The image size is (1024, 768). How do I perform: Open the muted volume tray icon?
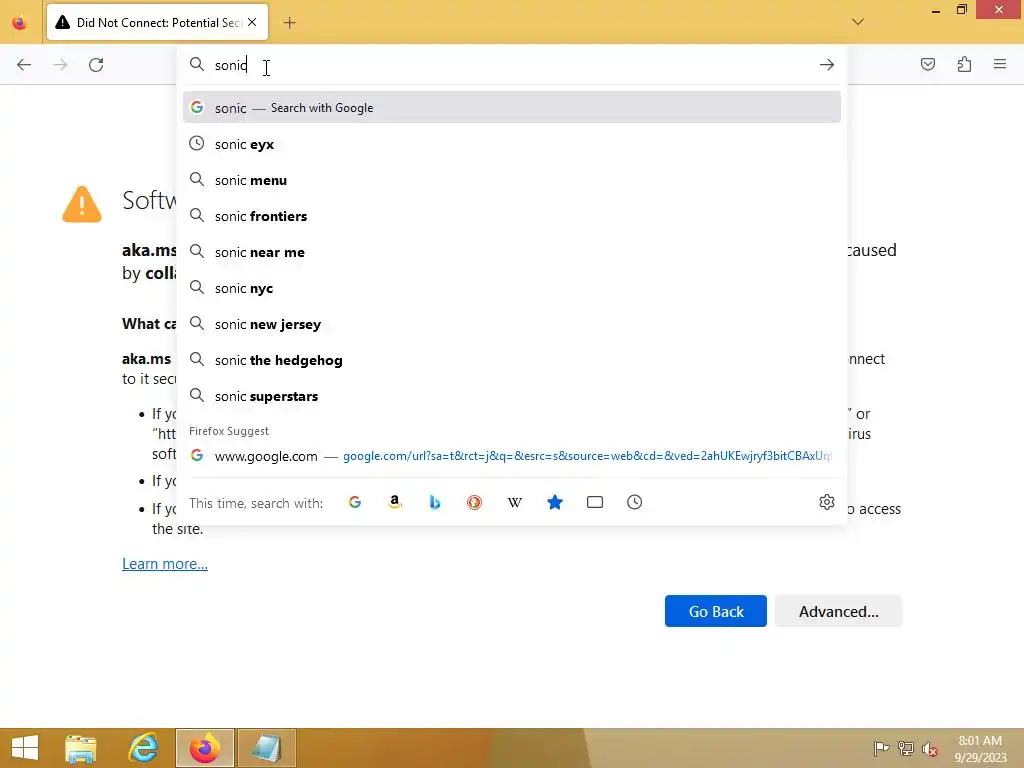coord(930,749)
